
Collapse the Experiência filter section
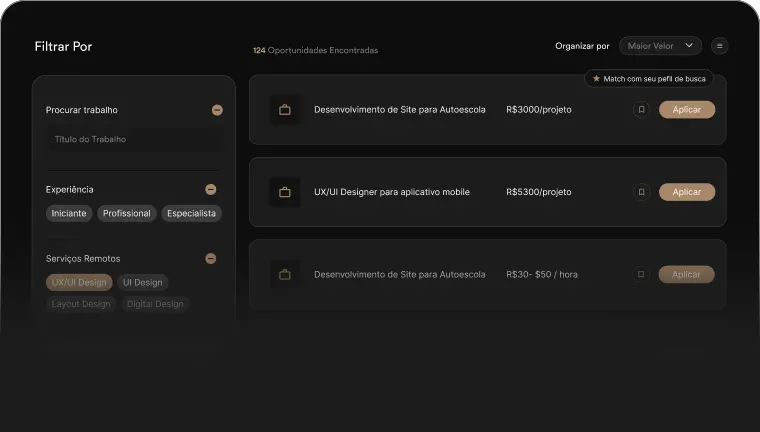pos(210,189)
